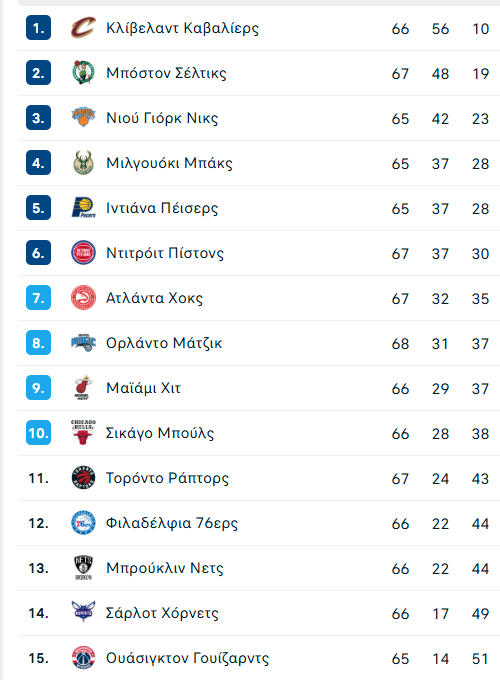Screen dimensions: 500x680
Task: Open Κλίβελαντ Καβαλίερς team page
Action: pyautogui.click(x=183, y=28)
